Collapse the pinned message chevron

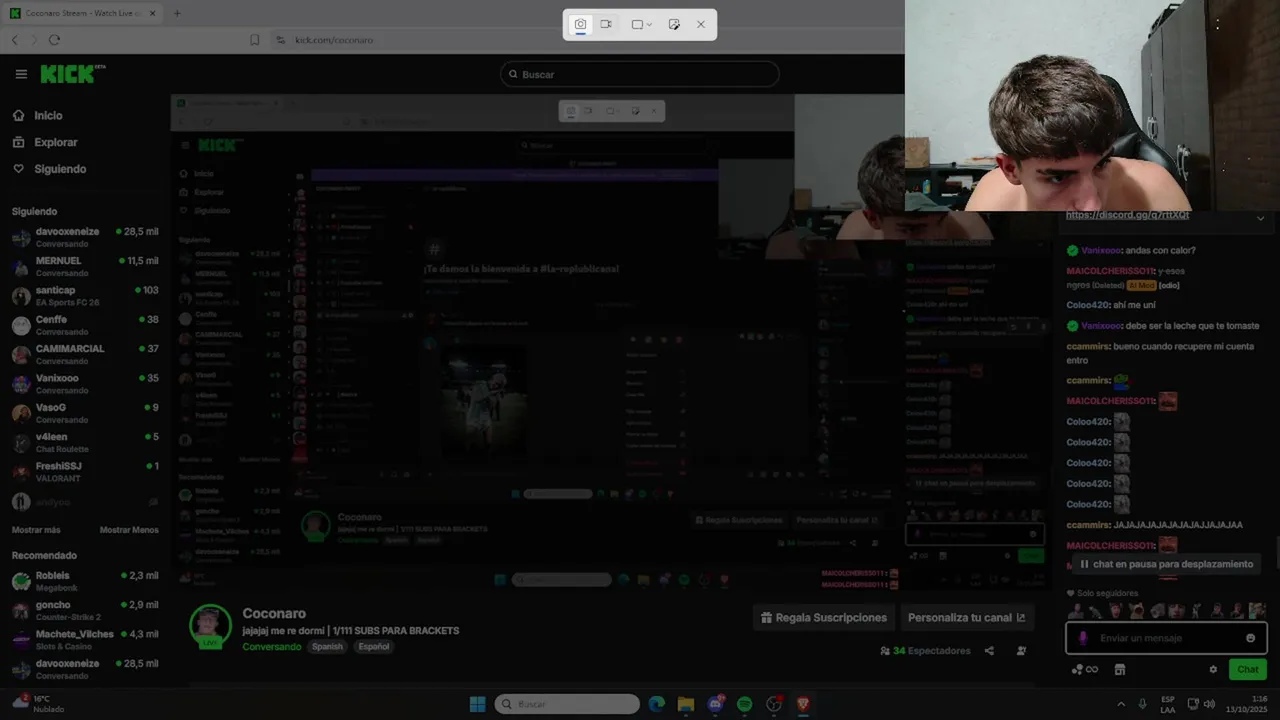pyautogui.click(x=1260, y=218)
